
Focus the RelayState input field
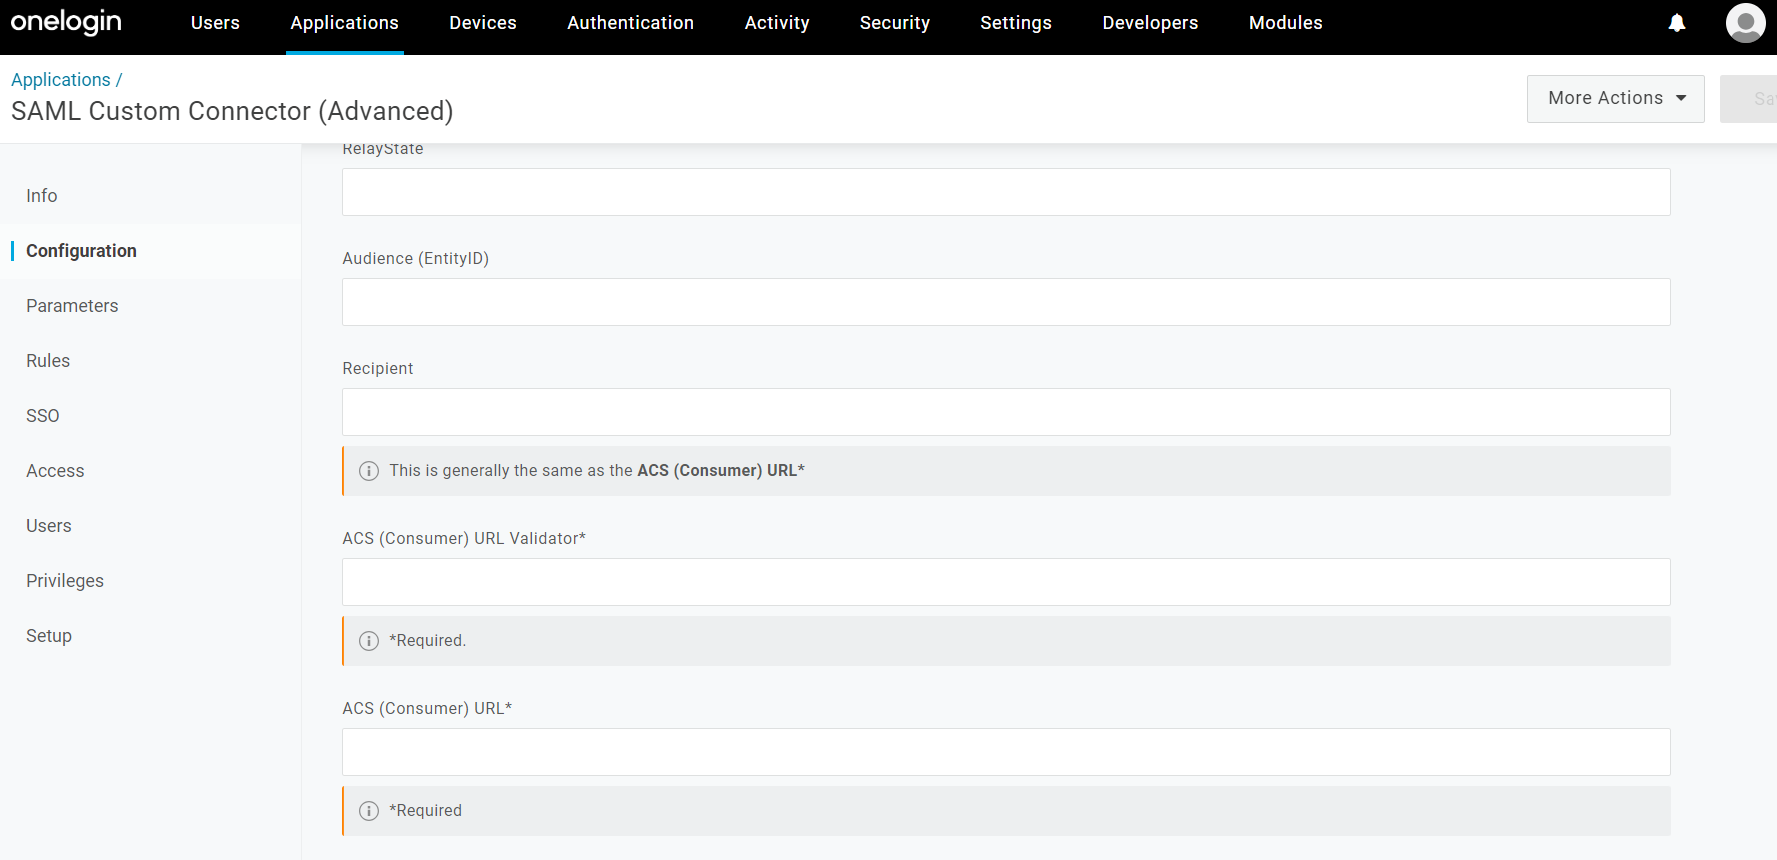(x=1006, y=192)
